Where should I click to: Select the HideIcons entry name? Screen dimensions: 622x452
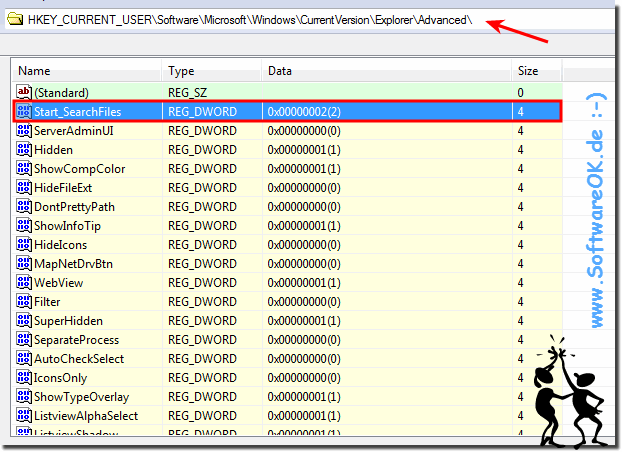pos(60,245)
